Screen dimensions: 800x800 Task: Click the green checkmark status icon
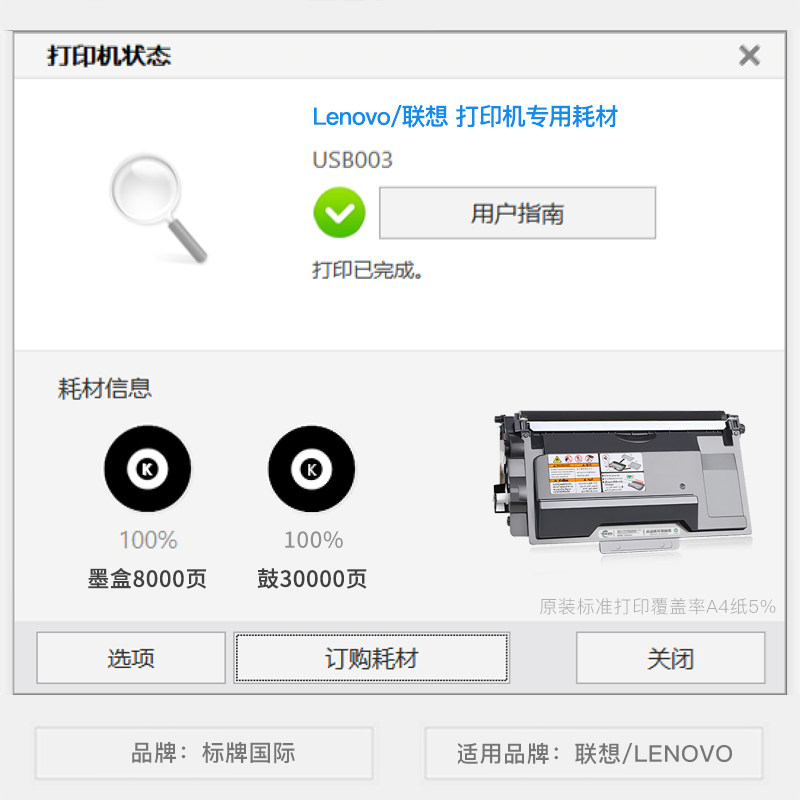(339, 212)
